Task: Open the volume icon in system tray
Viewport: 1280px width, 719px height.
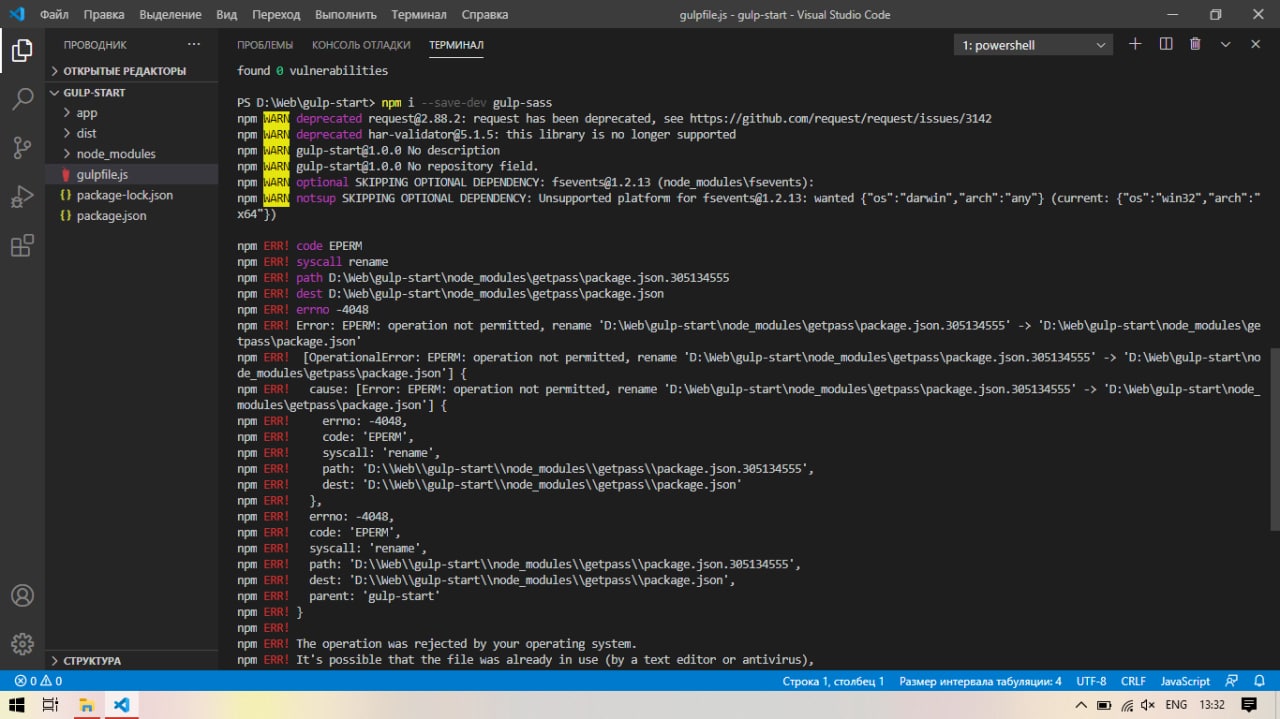Action: 1147,705
